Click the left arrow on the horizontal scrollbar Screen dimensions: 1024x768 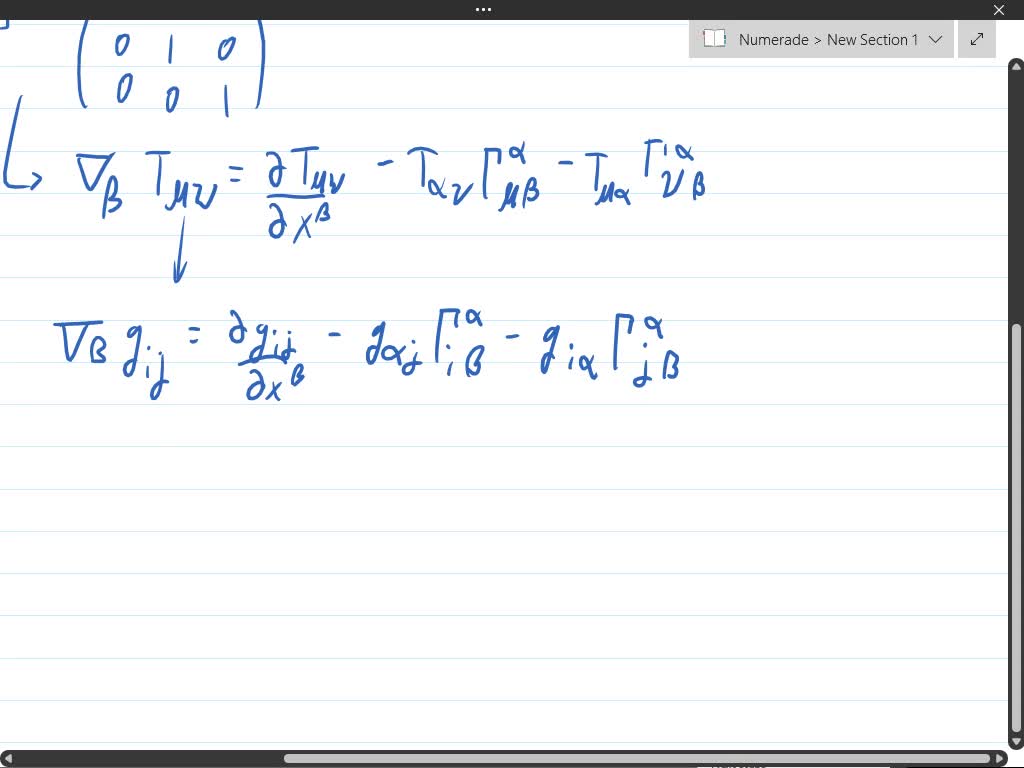pyautogui.click(x=8, y=757)
